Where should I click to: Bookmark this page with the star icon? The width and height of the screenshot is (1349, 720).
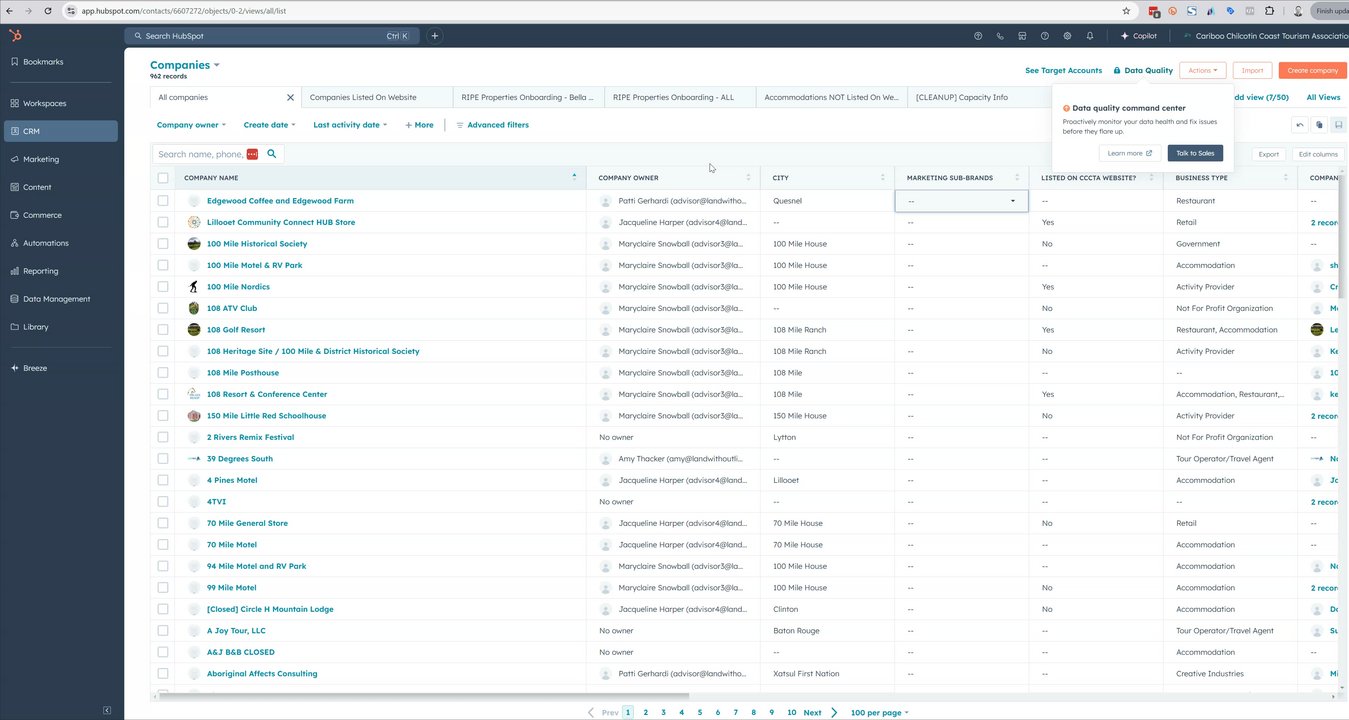click(1126, 11)
